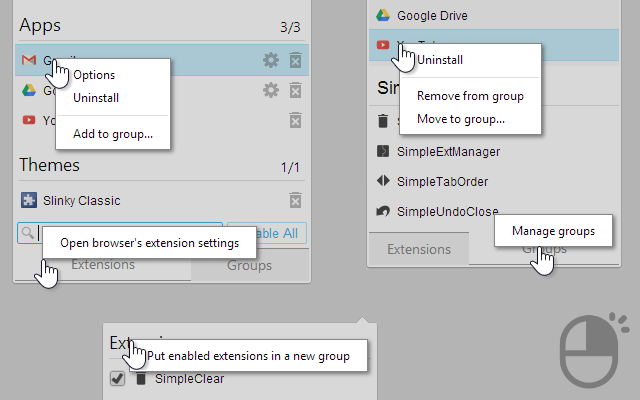
Task: Select 'Add to group...' menu entry
Action: coord(113,132)
